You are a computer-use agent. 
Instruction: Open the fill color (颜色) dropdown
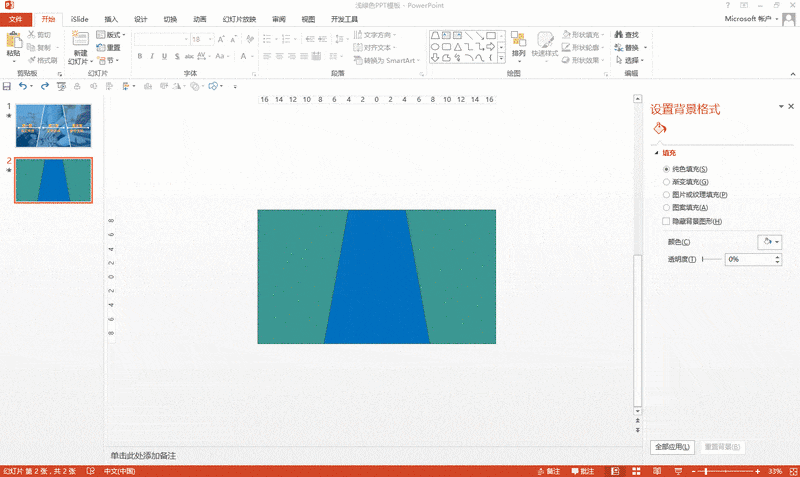pos(769,242)
